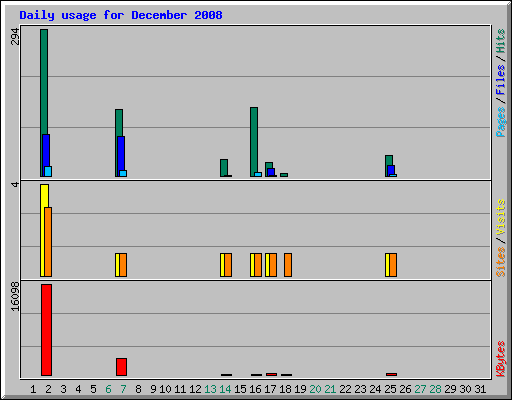Screen dimensions: 512x400
Task: Click the Visits legend label
Action: pyautogui.click(x=500, y=217)
